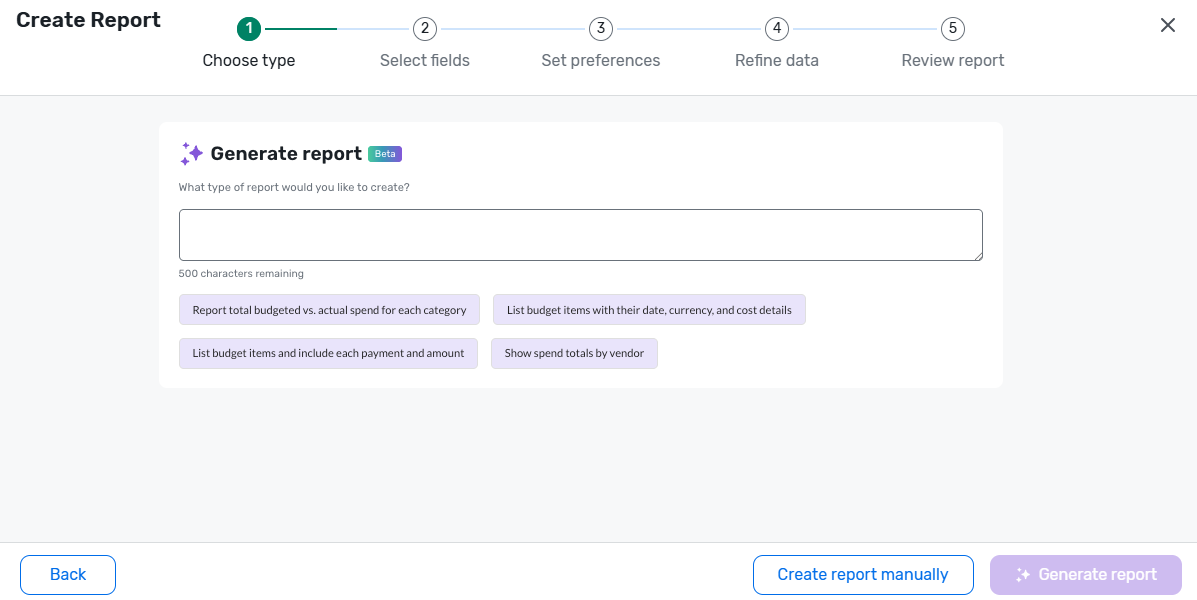Select the payment and amount suggestion chip

click(x=328, y=353)
